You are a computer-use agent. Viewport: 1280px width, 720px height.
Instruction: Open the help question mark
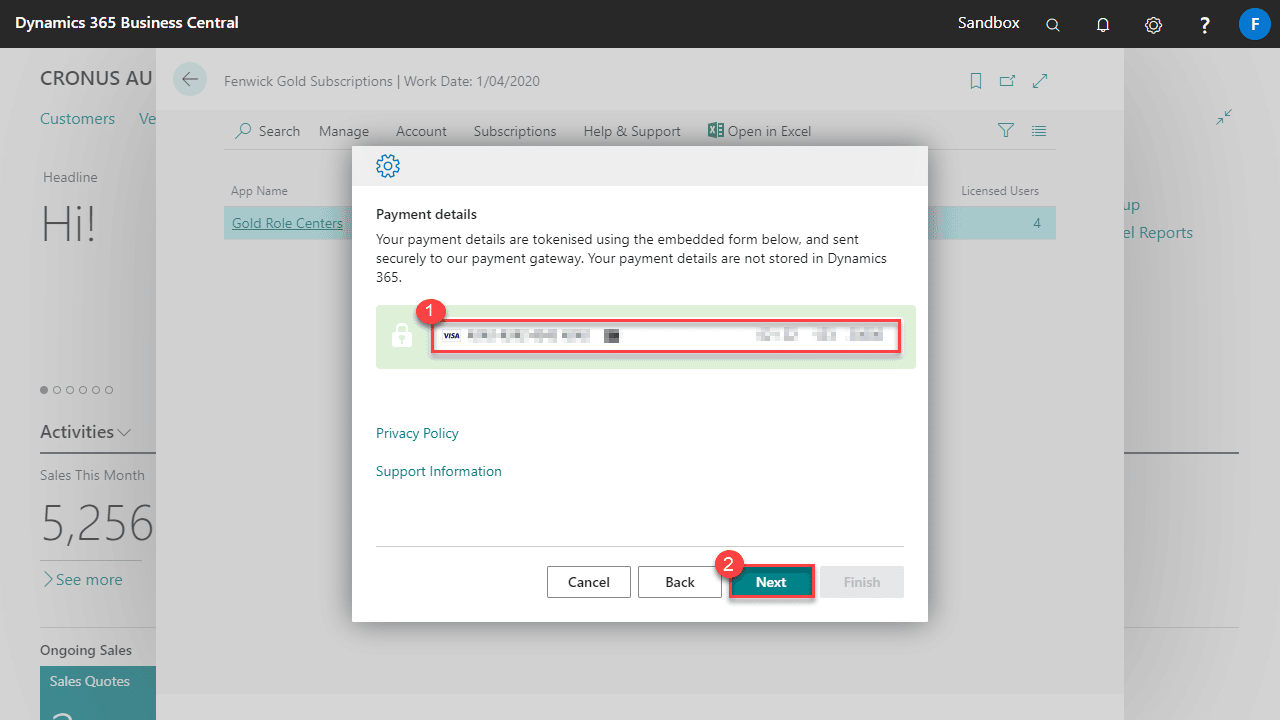1205,25
